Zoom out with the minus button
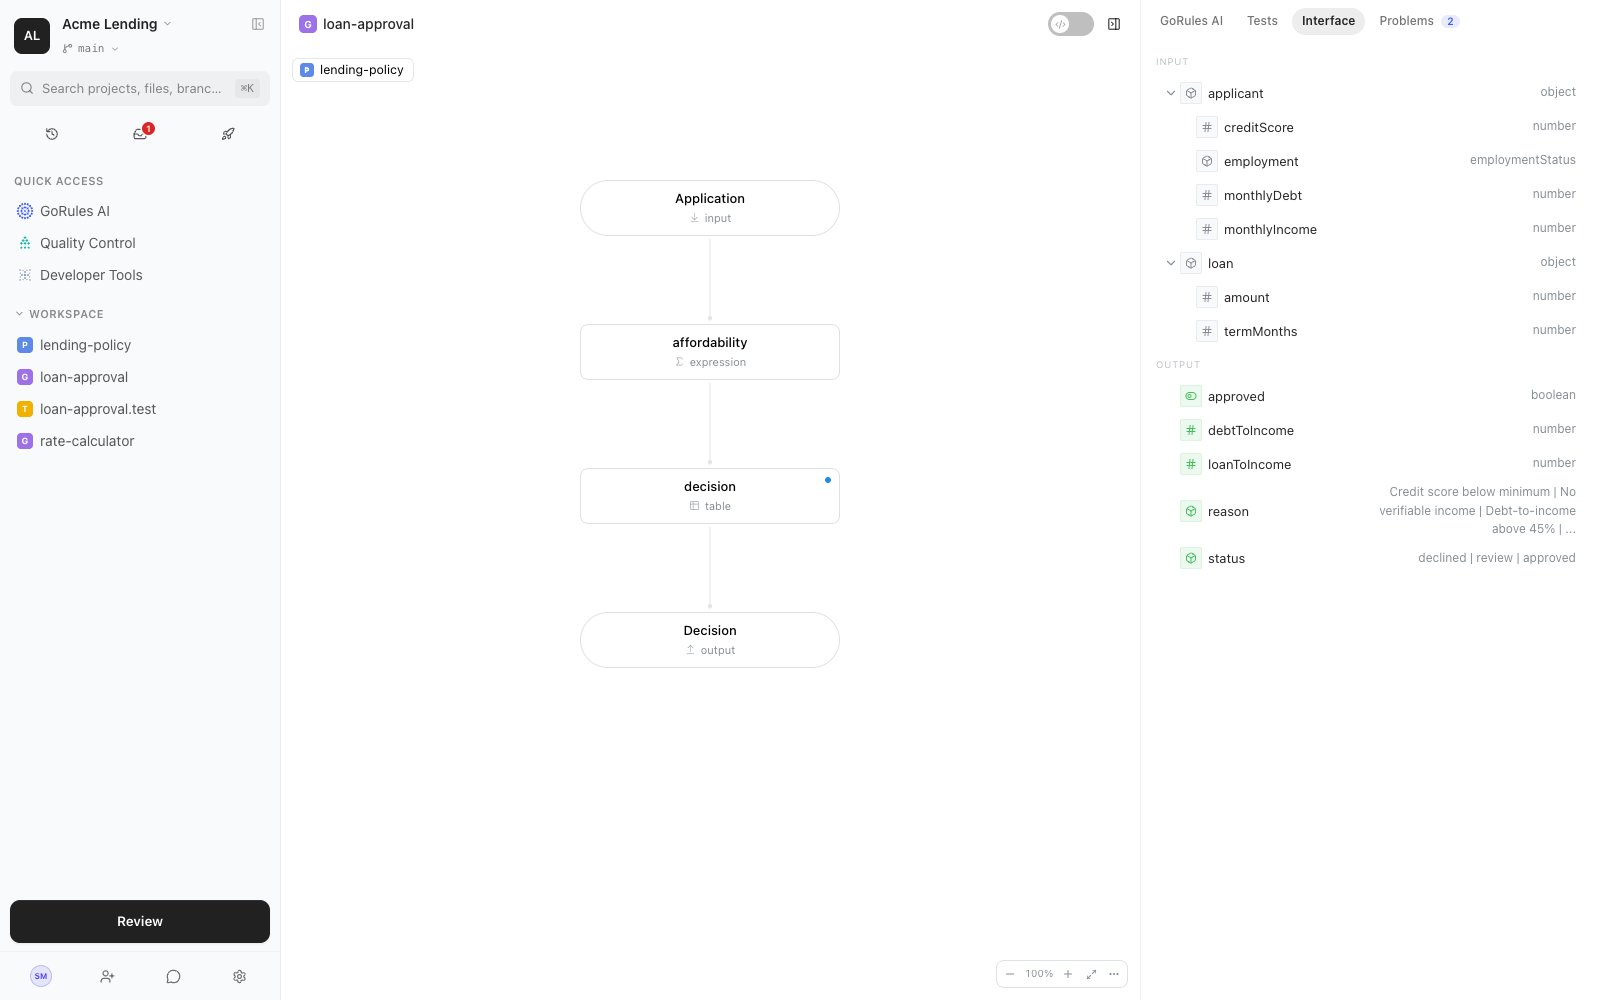Screen dimensions: 1600x1000 coord(1010,974)
